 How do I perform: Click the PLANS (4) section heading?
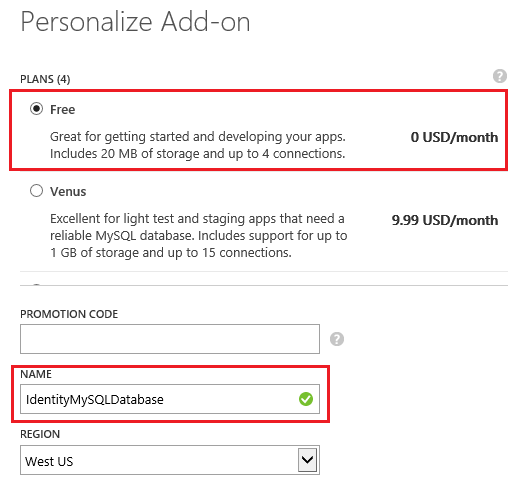tap(45, 79)
